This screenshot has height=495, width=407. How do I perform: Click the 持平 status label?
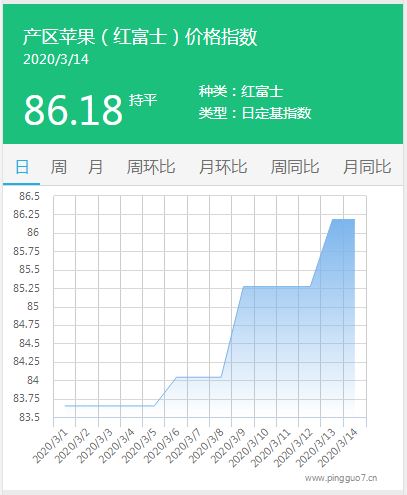pyautogui.click(x=143, y=100)
